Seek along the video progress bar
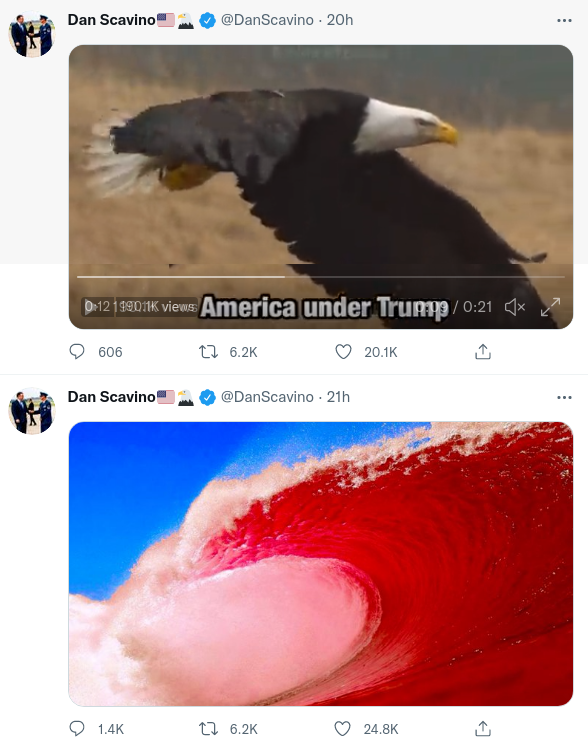The height and width of the screenshot is (749, 588). 321,277
